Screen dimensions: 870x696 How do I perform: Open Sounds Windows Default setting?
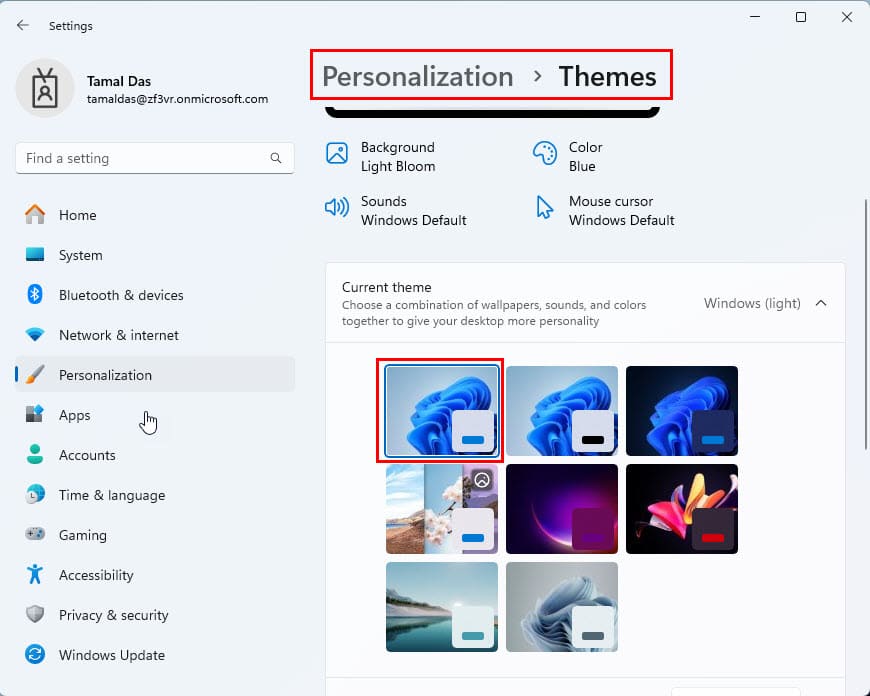tap(396, 210)
